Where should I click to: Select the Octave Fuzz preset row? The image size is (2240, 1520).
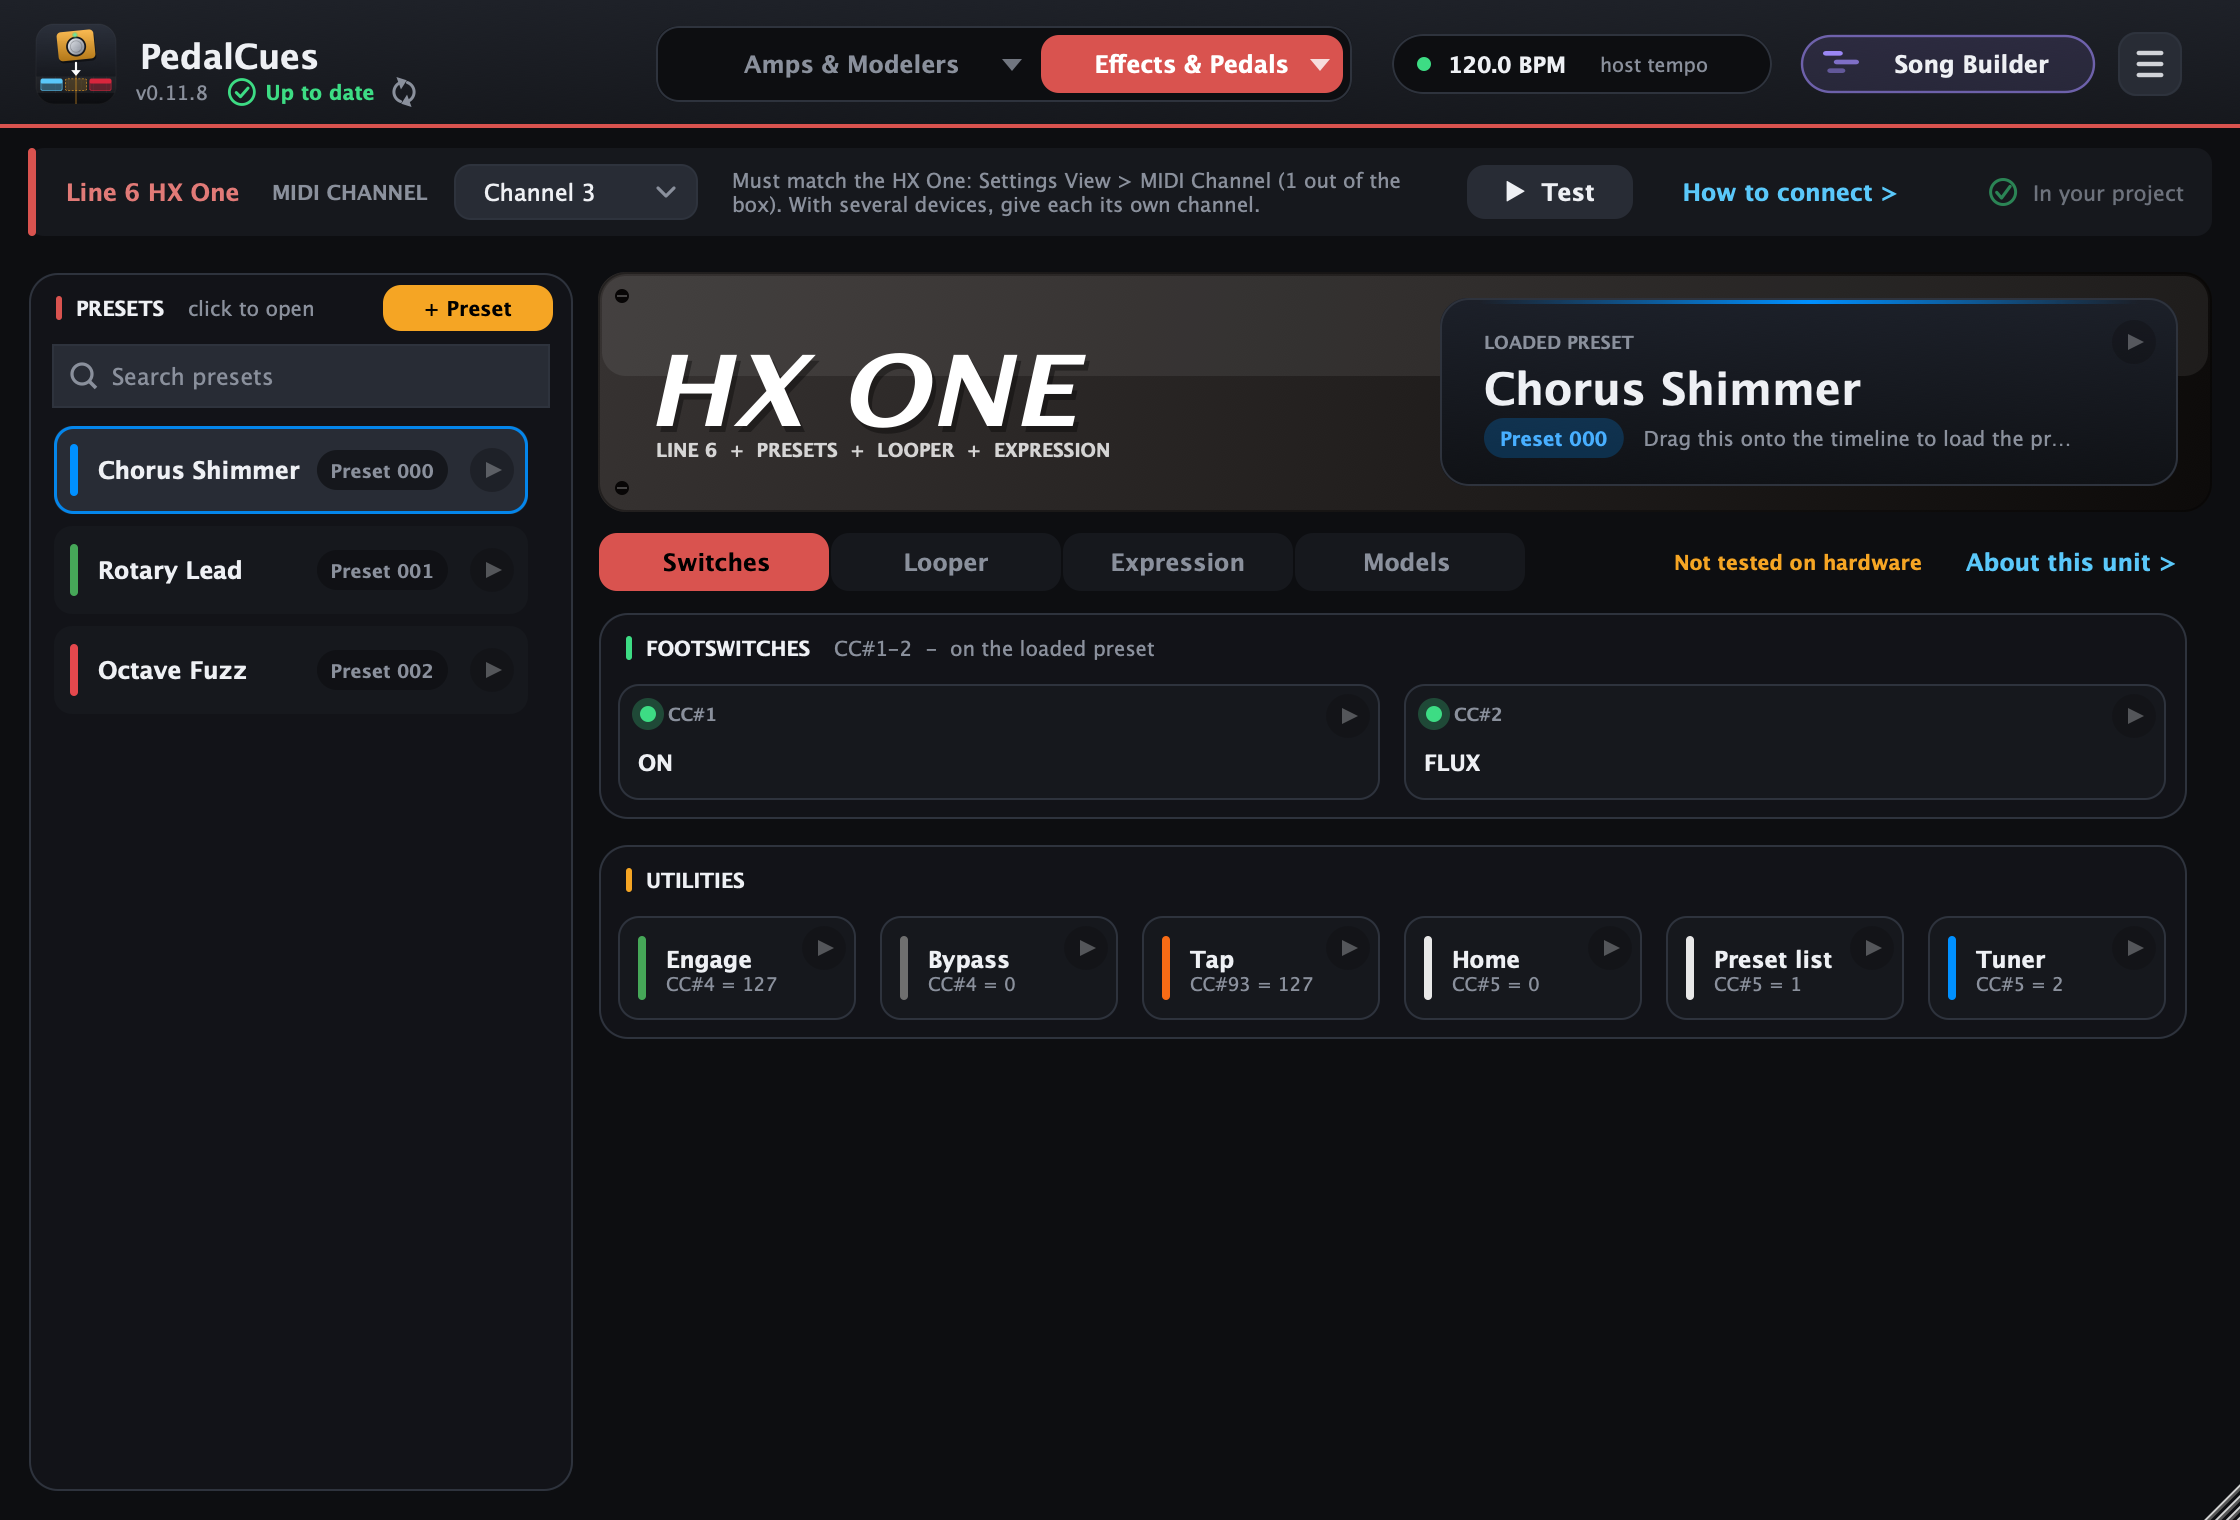[x=291, y=670]
